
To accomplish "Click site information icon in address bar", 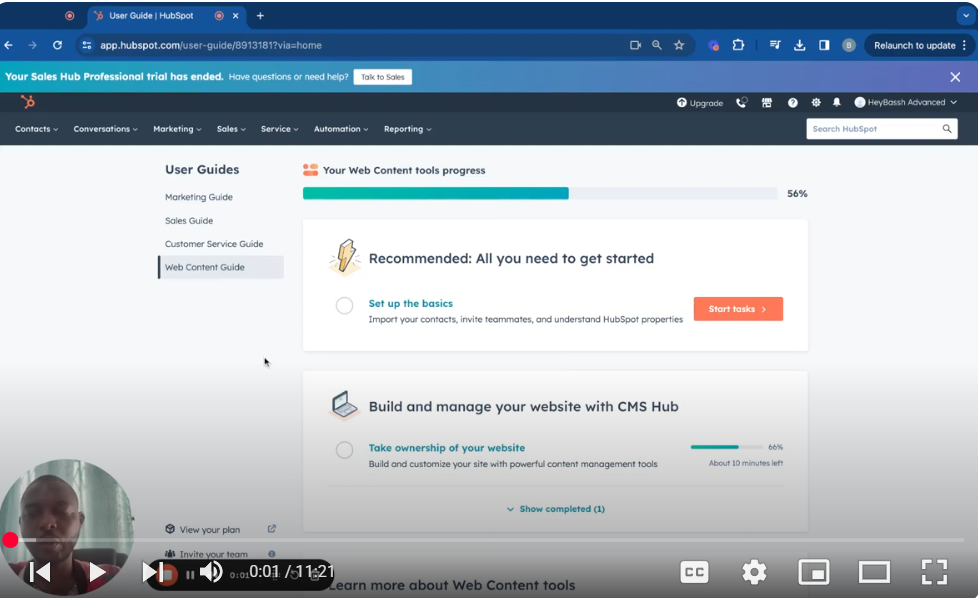I will (x=87, y=45).
